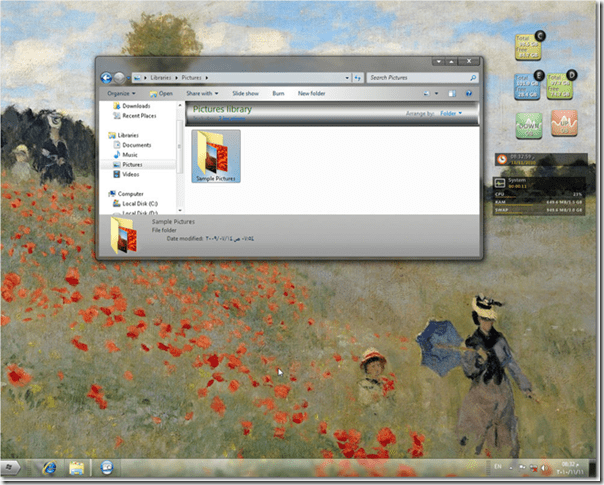Toggle the preview pane icon
Image resolution: width=604 pixels, height=485 pixels.
pyautogui.click(x=452, y=93)
